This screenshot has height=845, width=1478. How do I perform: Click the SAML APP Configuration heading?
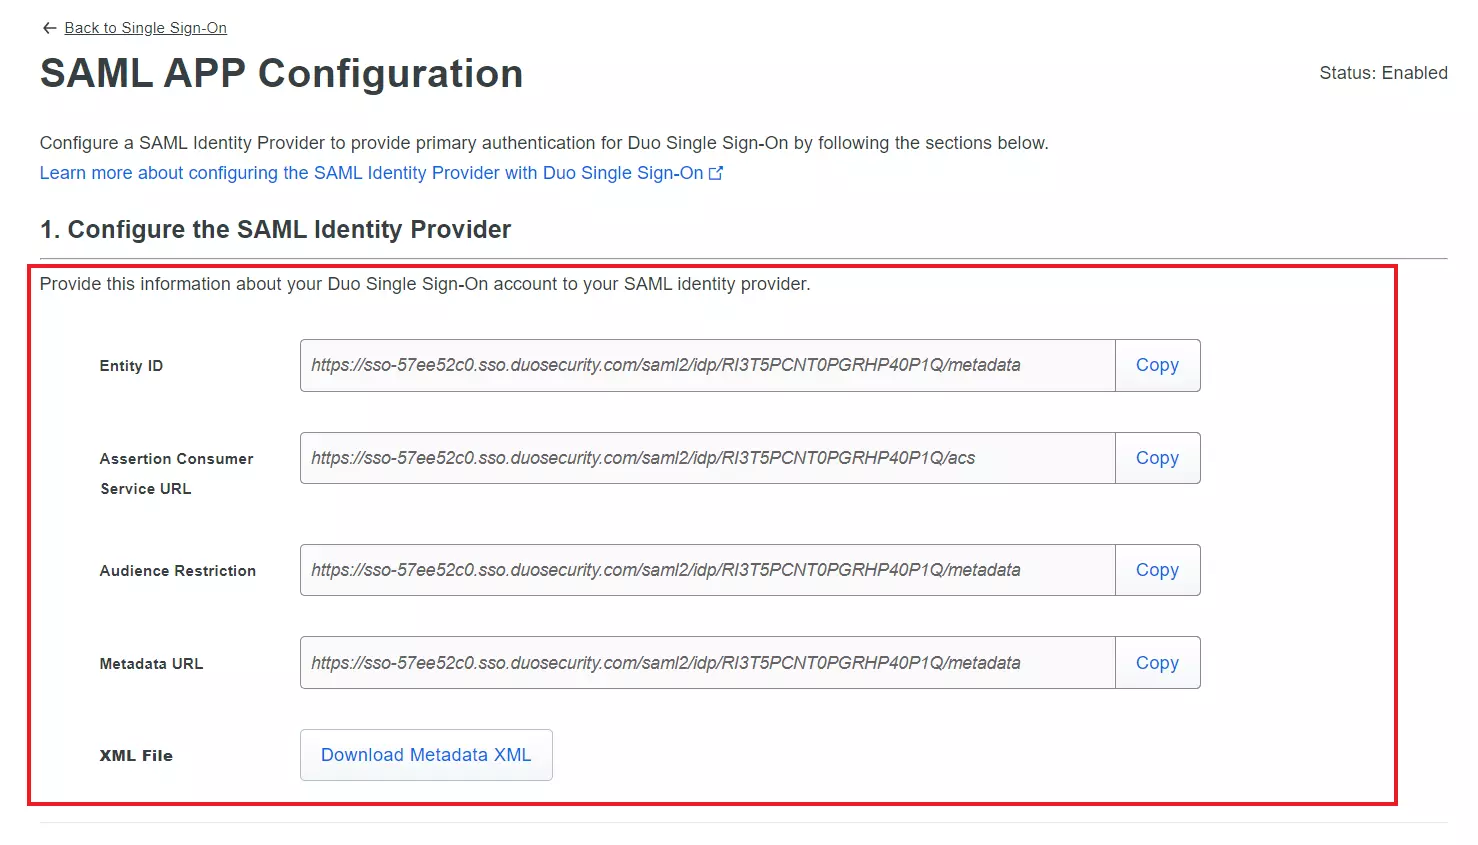(281, 74)
